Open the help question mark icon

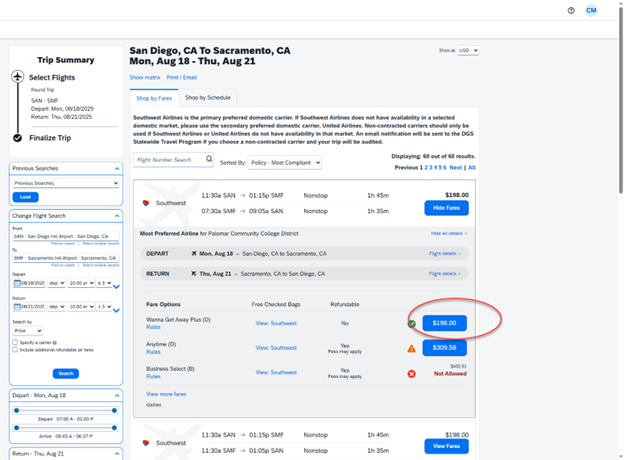571,11
